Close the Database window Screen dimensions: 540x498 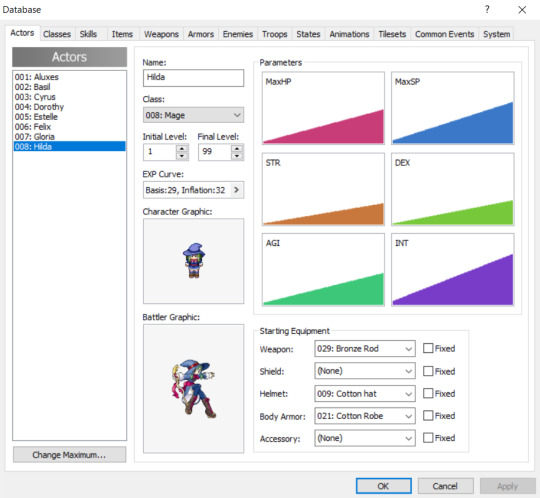(522, 10)
